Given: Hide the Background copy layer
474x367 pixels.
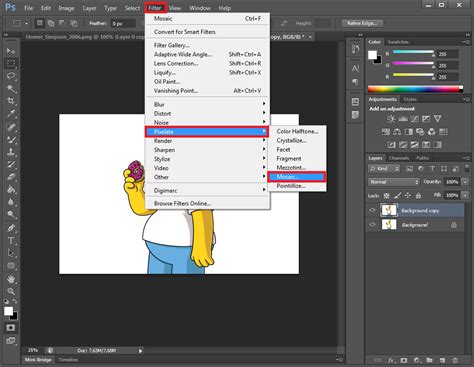Looking at the screenshot, I should (373, 210).
